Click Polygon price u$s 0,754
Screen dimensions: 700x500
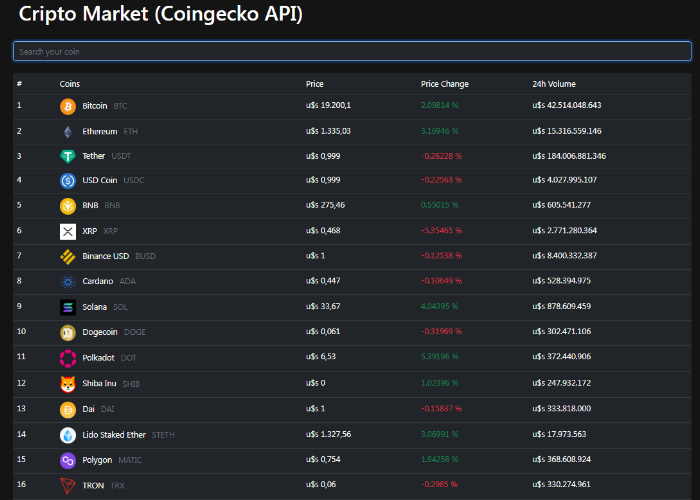click(x=323, y=459)
